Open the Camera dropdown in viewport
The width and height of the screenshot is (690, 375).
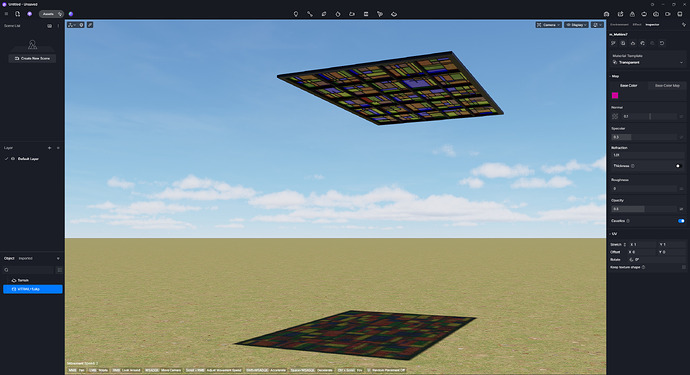[548, 25]
